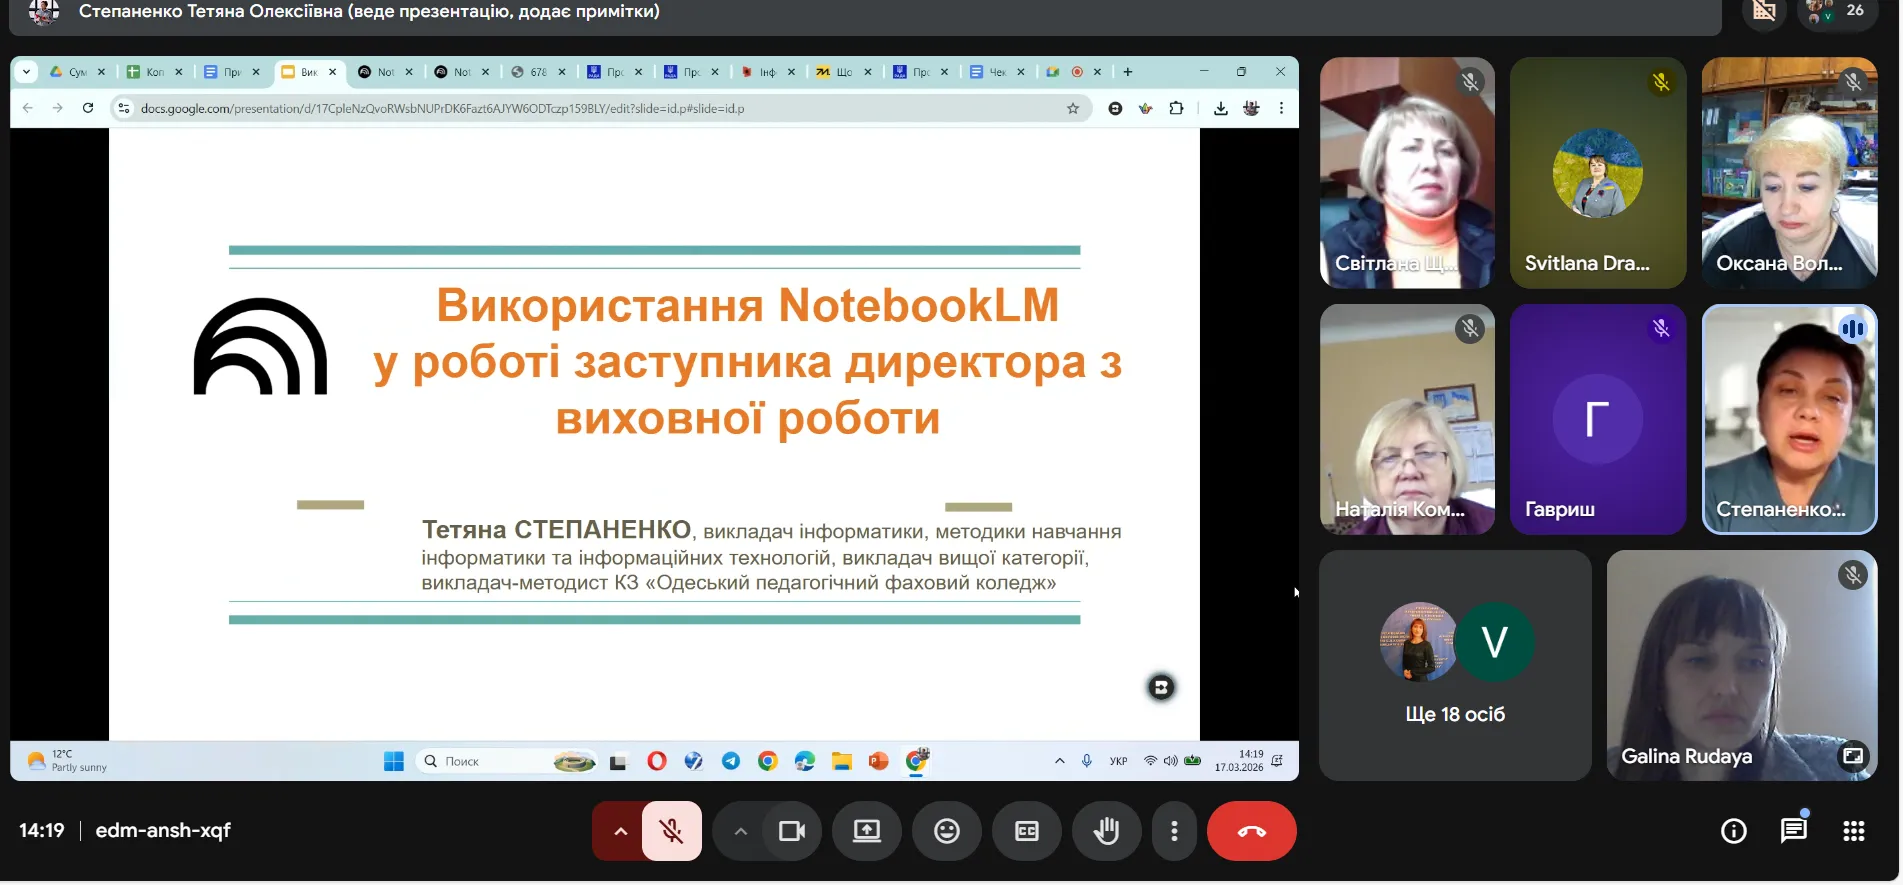The height and width of the screenshot is (885, 1903).
Task: Select the Гавриш participant tile
Action: 1597,419
